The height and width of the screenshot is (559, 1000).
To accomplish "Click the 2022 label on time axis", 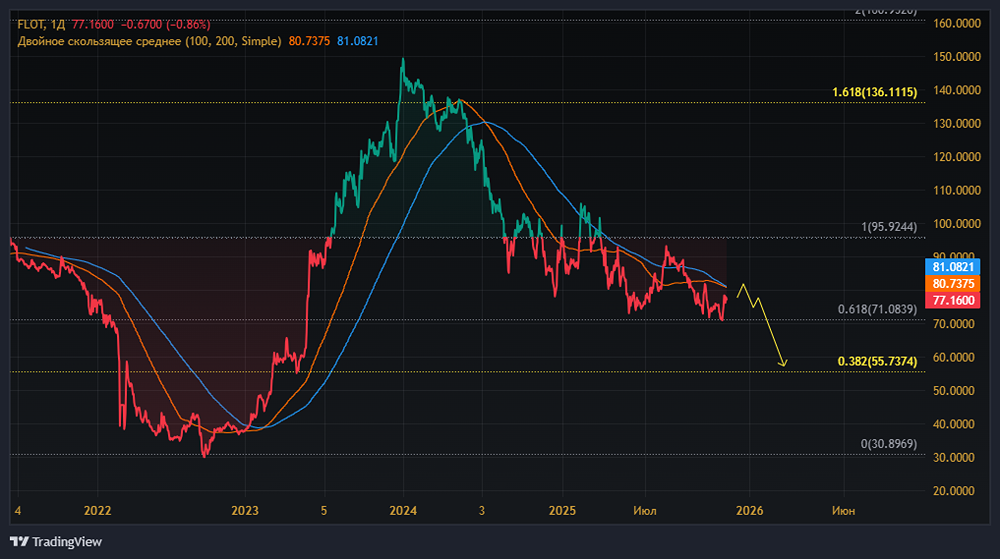I will point(98,511).
